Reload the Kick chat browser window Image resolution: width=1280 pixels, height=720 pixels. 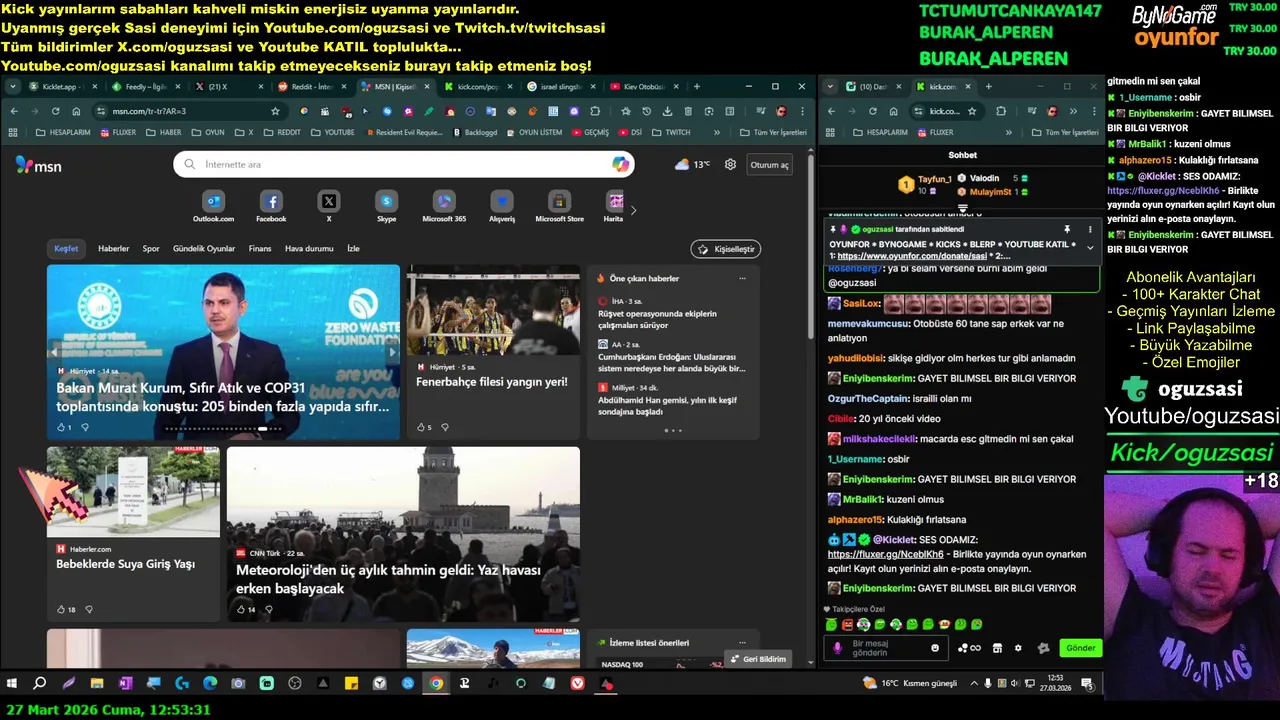[872, 111]
